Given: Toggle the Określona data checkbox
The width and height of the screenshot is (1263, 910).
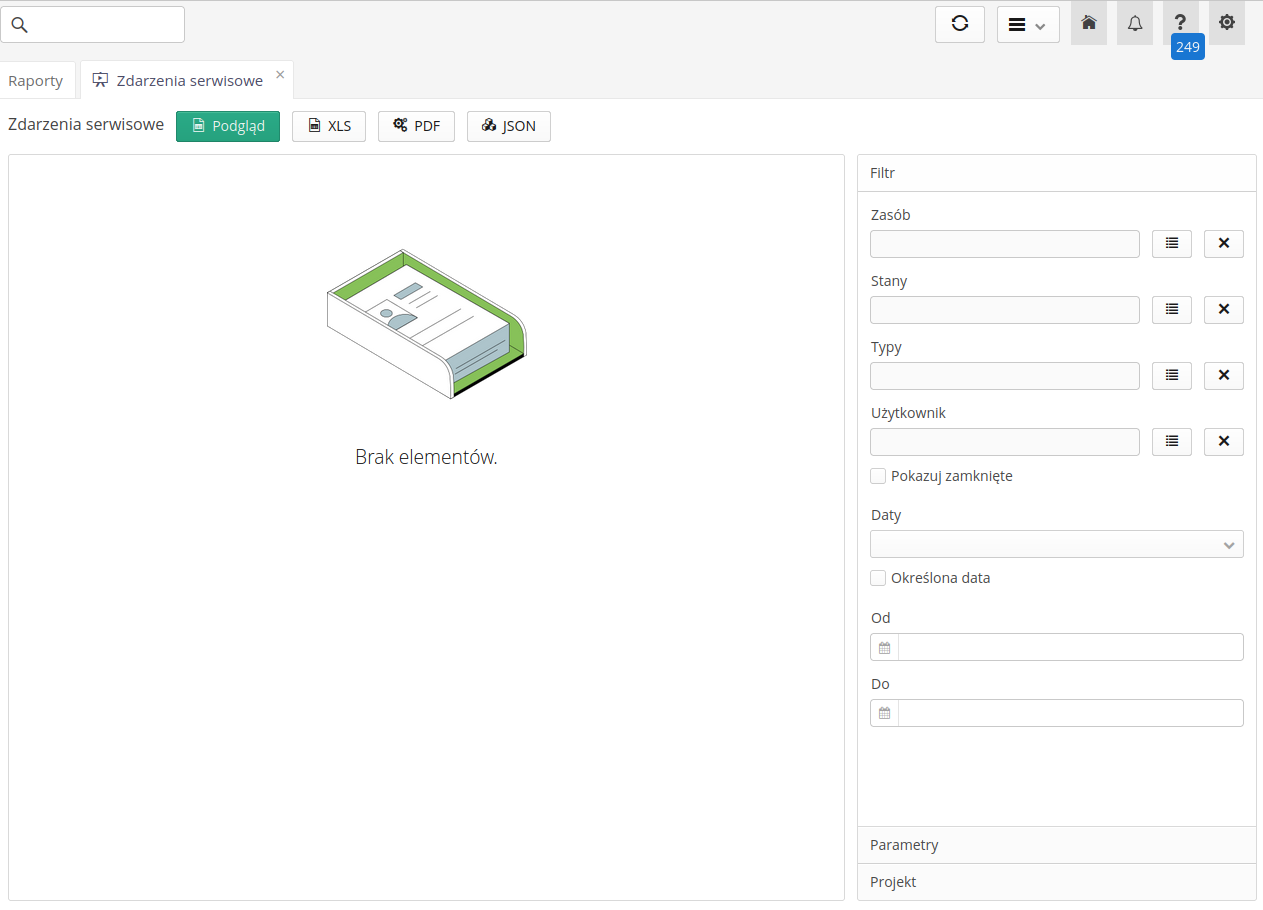Looking at the screenshot, I should point(878,578).
